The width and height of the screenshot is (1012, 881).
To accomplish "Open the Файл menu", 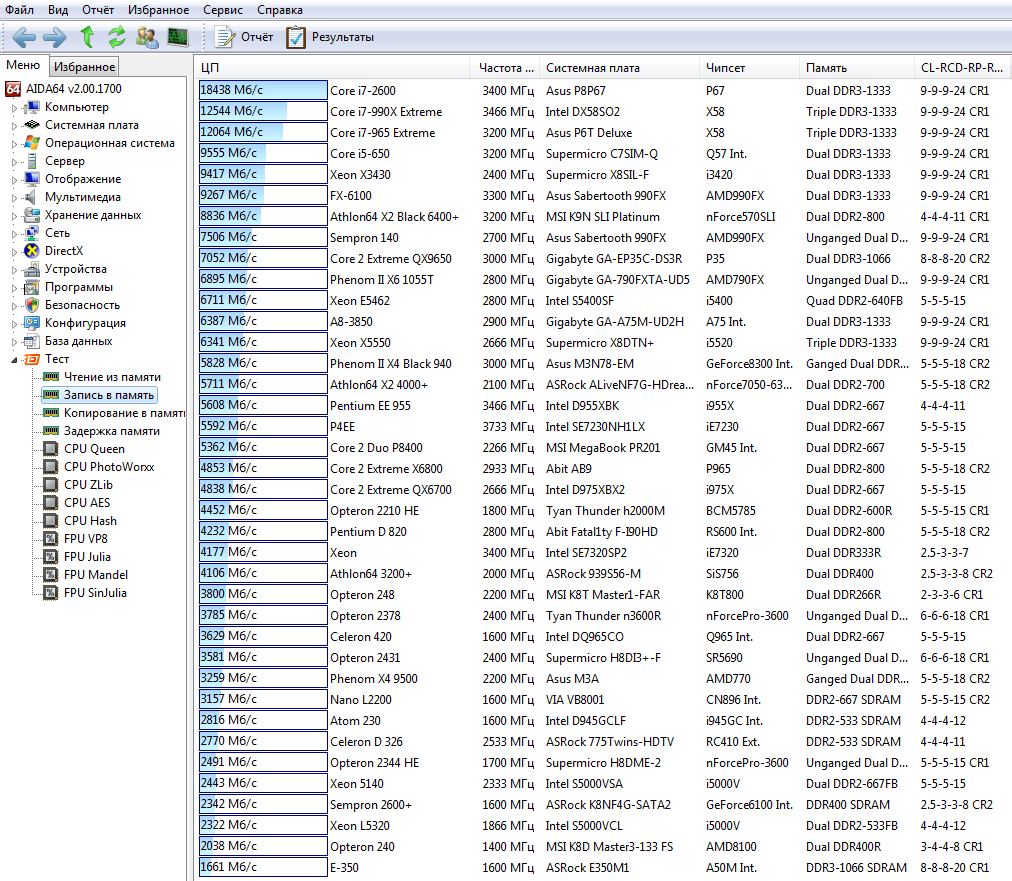I will click(19, 10).
